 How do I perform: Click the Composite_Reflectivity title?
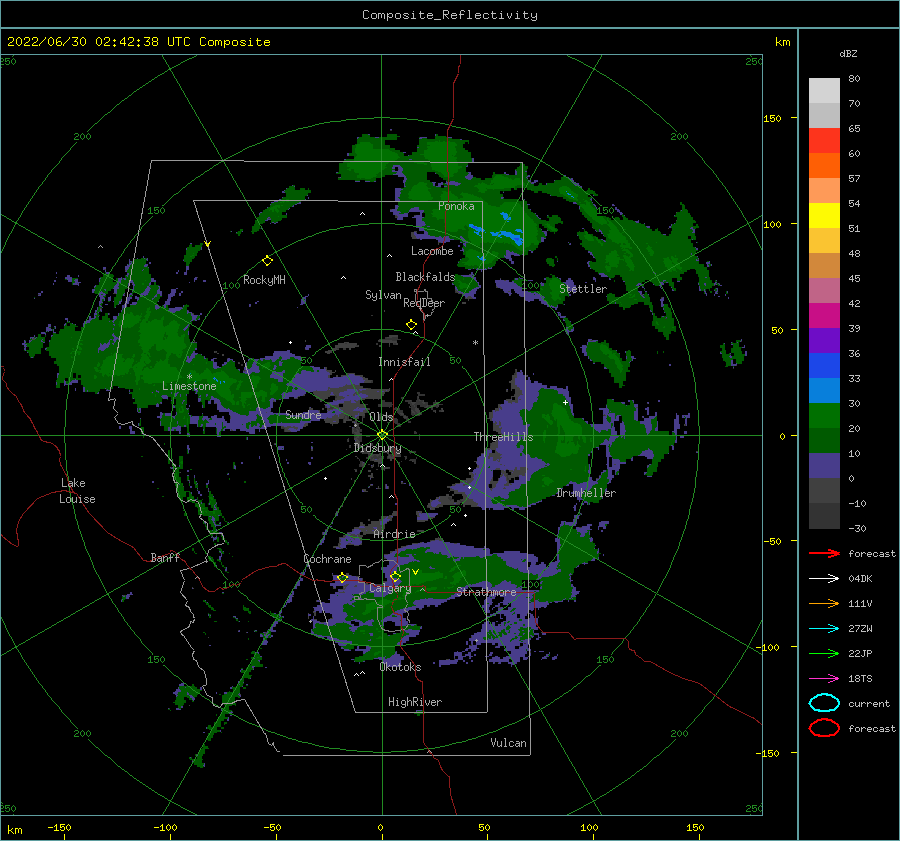(450, 15)
